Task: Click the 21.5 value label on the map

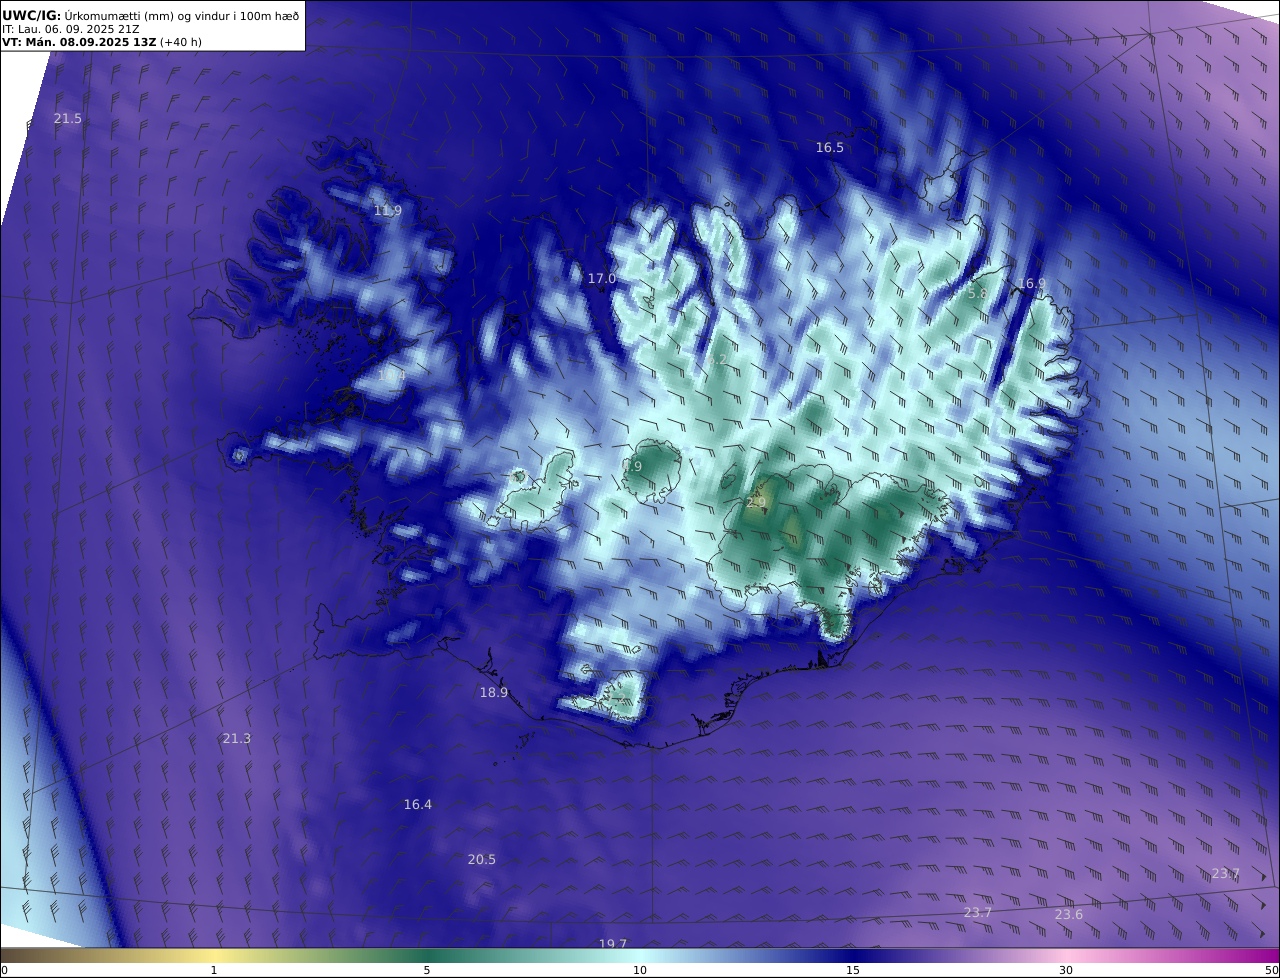Action: click(68, 119)
